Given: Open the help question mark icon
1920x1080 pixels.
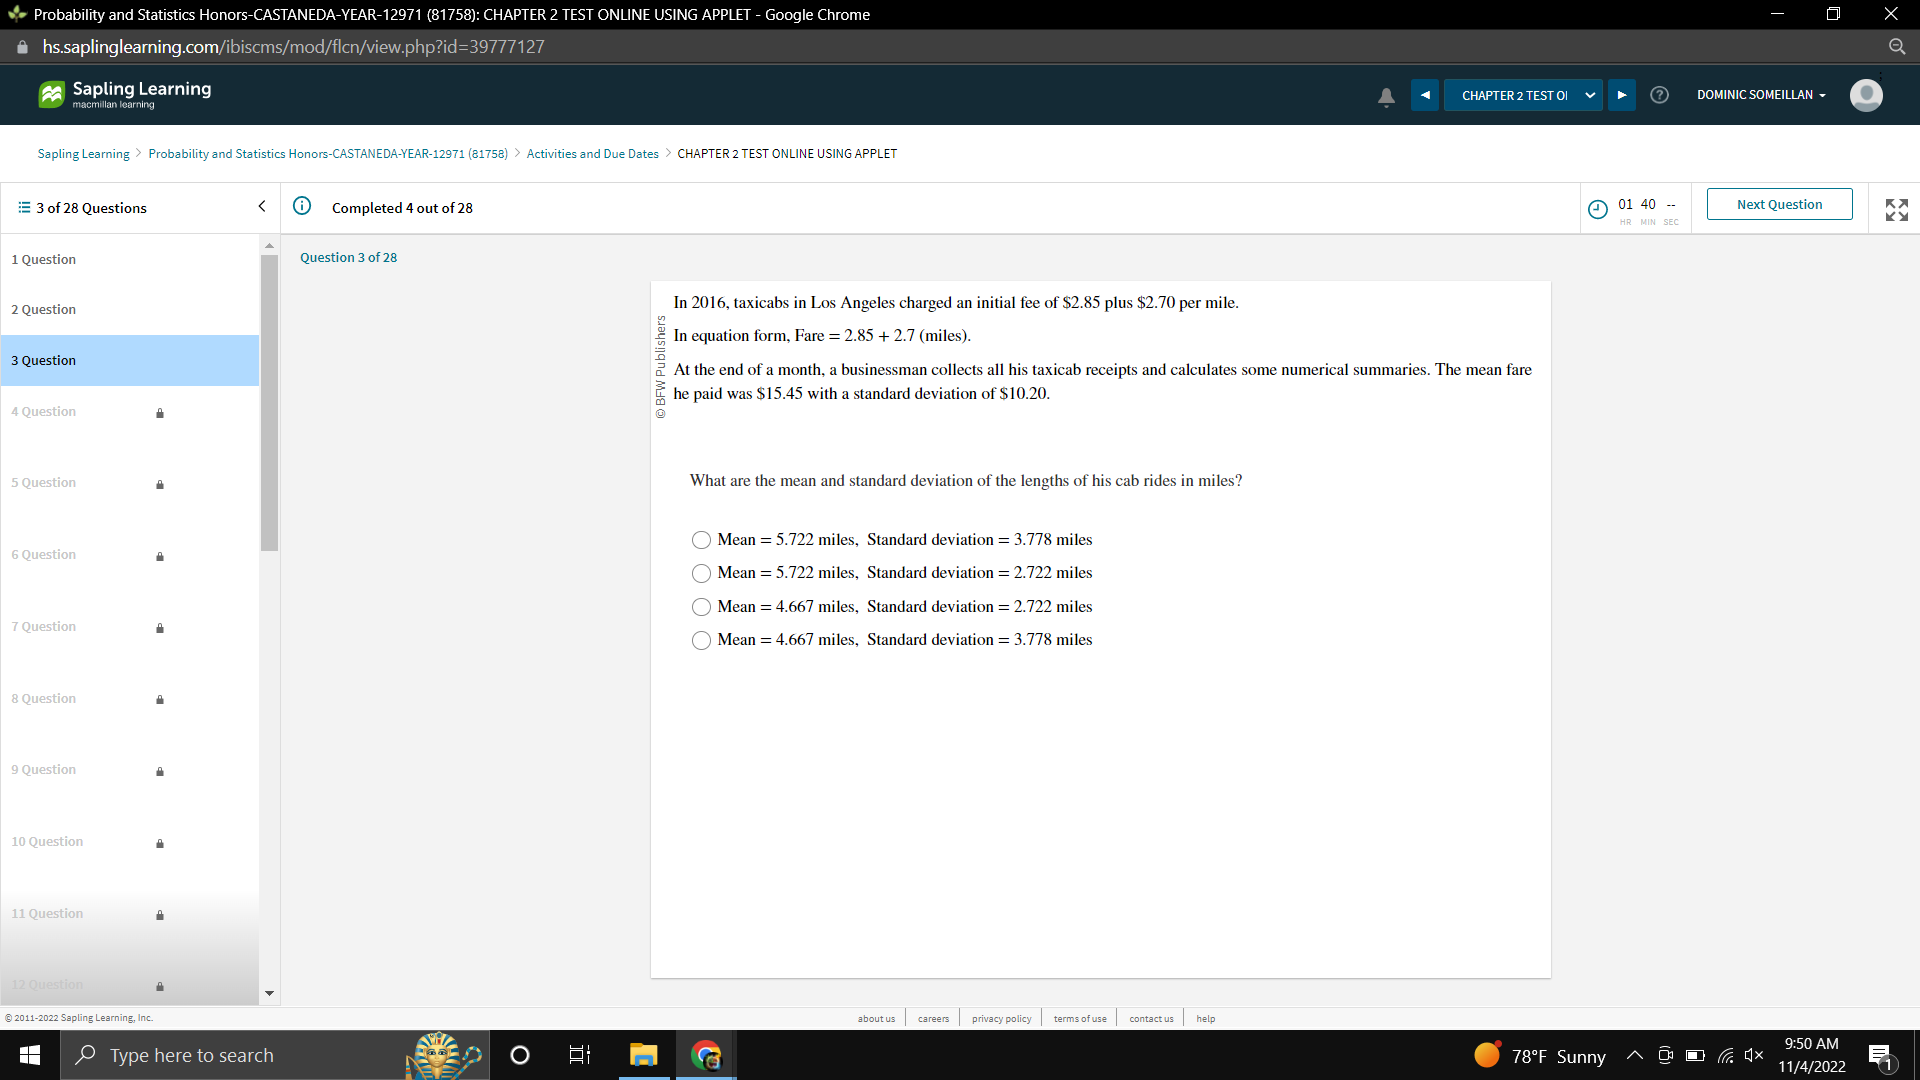Looking at the screenshot, I should click(1660, 95).
